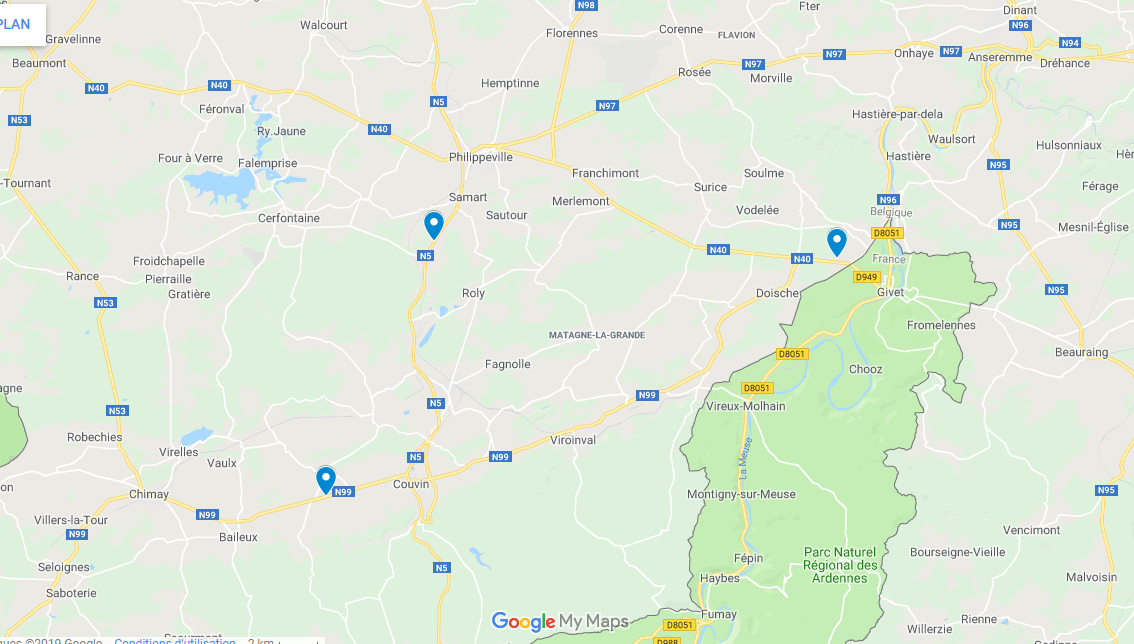Click the Fagnolle village label
1134x644 pixels.
[508, 364]
